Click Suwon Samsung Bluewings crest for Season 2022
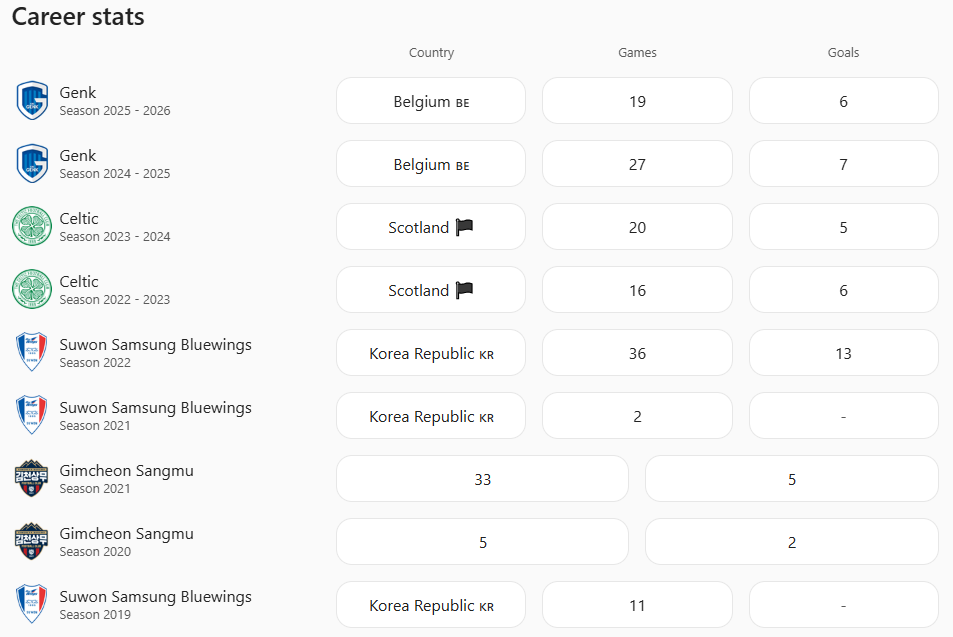 pyautogui.click(x=32, y=353)
